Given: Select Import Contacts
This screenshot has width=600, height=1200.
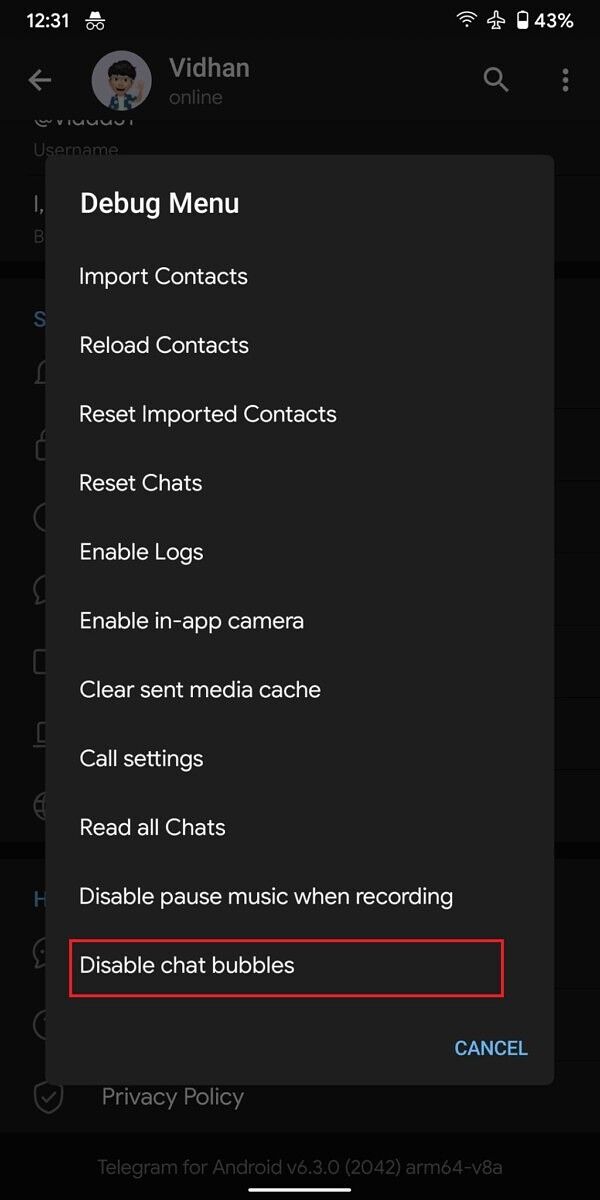Looking at the screenshot, I should click(x=163, y=276).
